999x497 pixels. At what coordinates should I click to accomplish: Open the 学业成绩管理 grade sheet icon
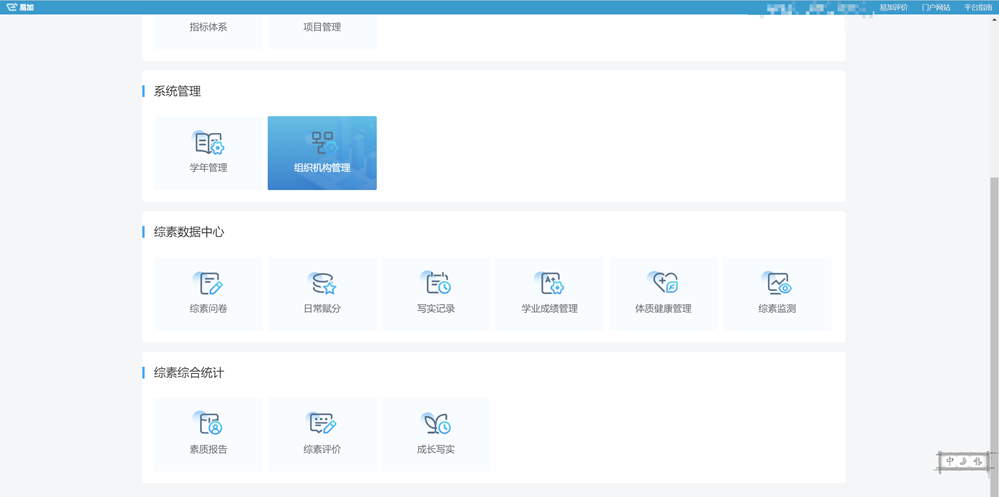549,283
